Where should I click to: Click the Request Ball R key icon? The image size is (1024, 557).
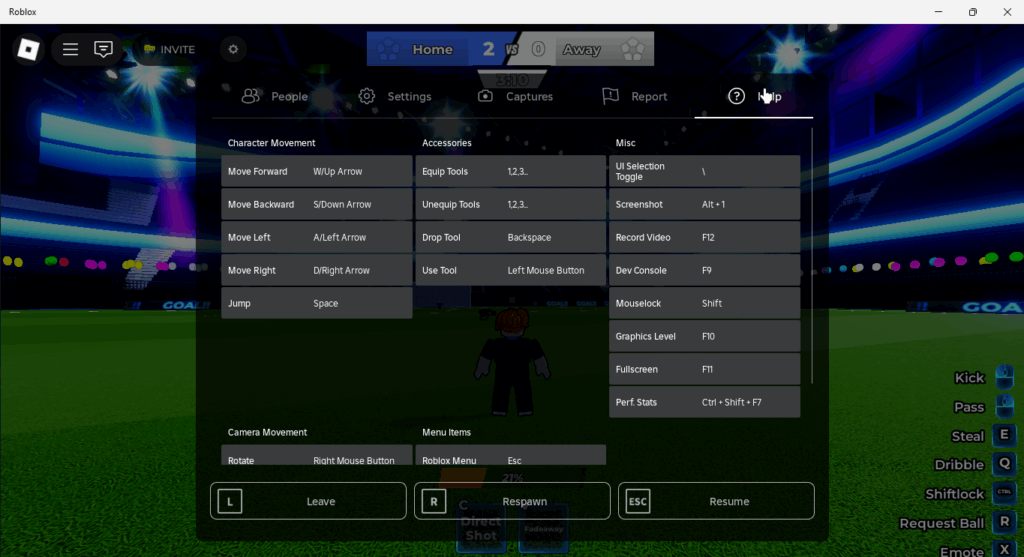coord(1004,522)
